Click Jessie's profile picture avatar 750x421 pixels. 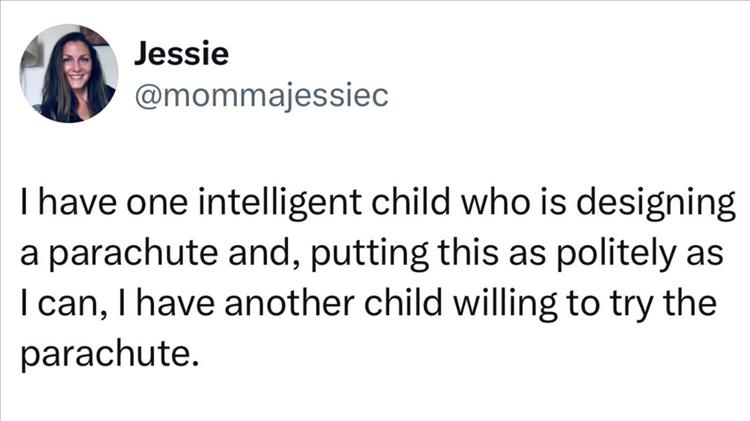pos(69,73)
